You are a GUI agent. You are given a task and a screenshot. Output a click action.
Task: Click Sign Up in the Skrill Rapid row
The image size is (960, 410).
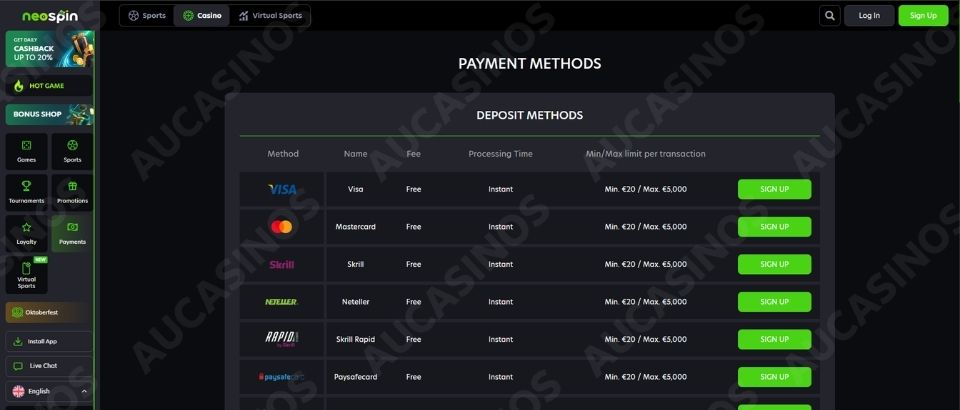(774, 340)
